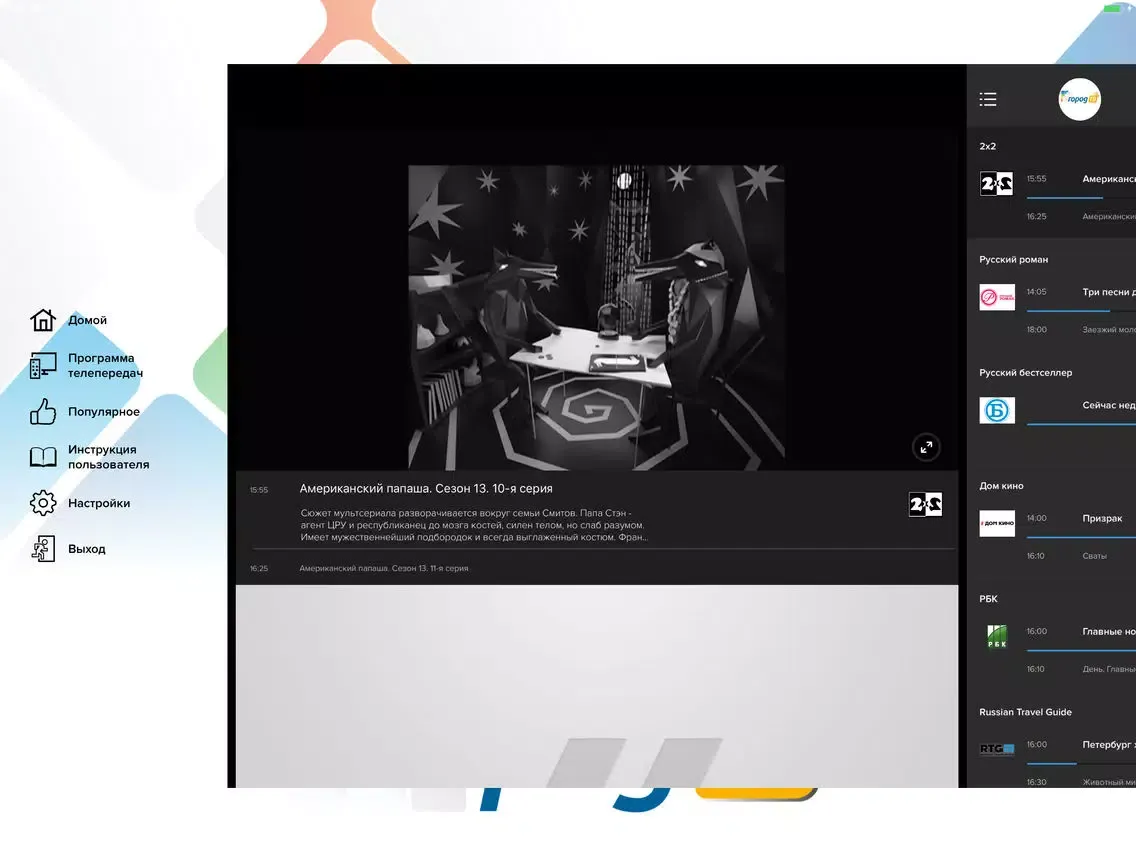Screen dimensions: 1136x852
Task: Open the Домой menu label
Action: point(87,320)
